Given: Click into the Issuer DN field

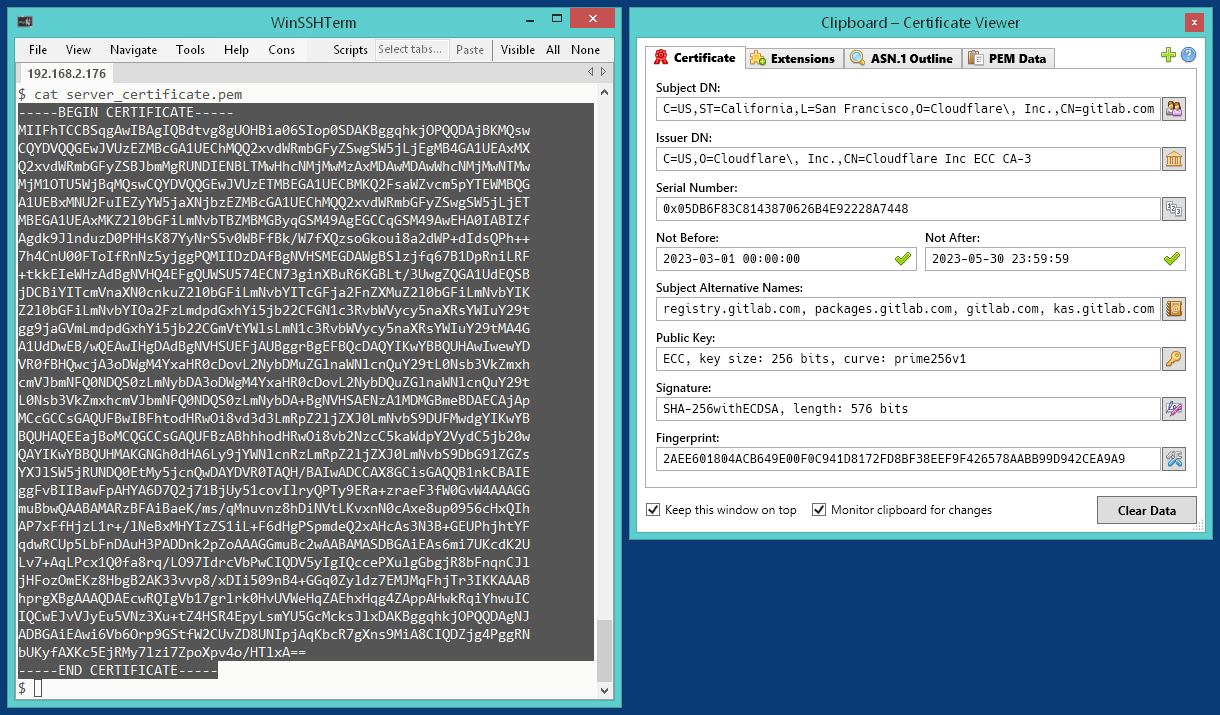Looking at the screenshot, I should 908,158.
